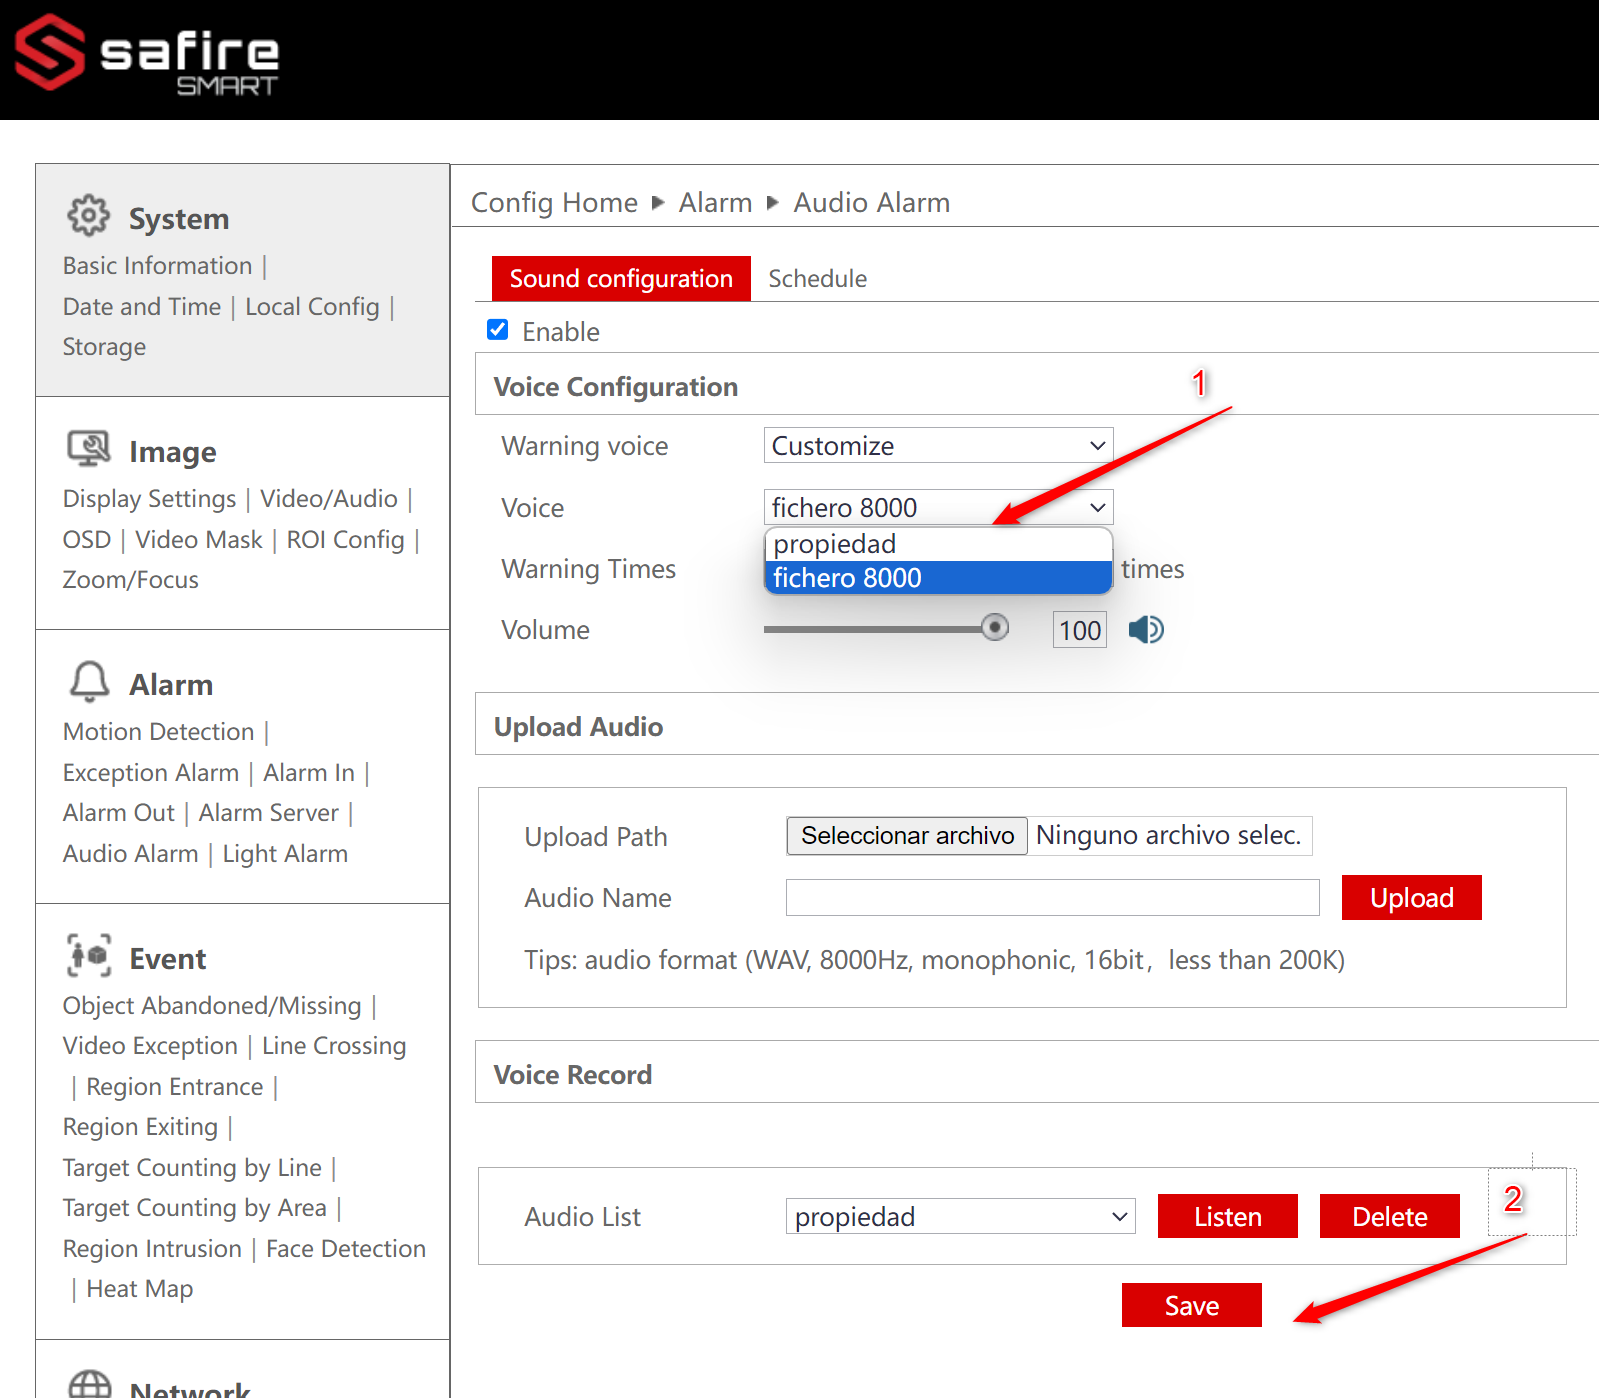Click the Network globe icon

point(89,1384)
